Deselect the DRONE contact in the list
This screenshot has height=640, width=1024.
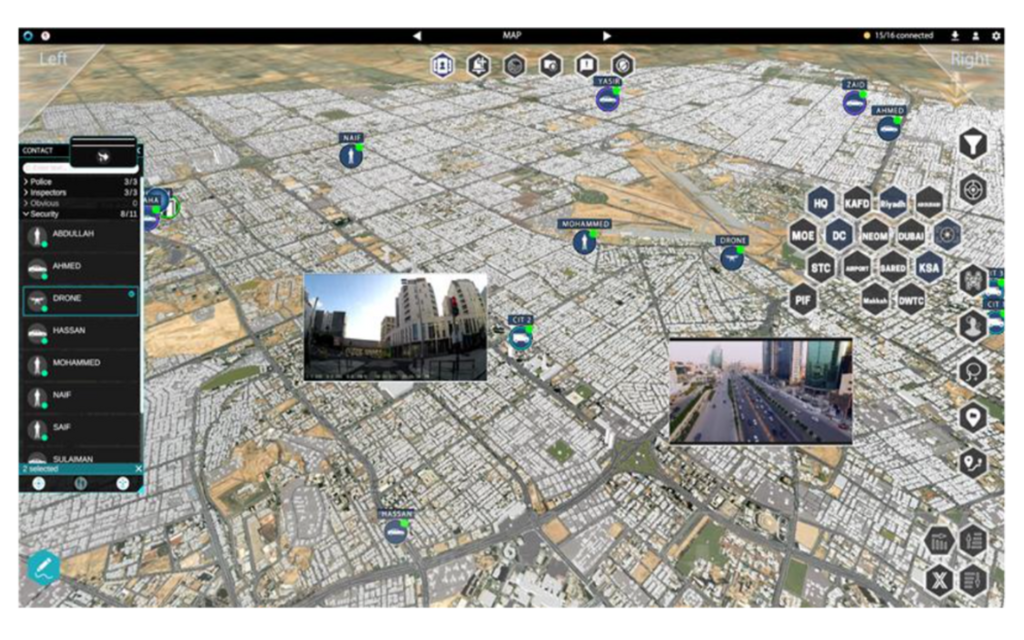(79, 298)
